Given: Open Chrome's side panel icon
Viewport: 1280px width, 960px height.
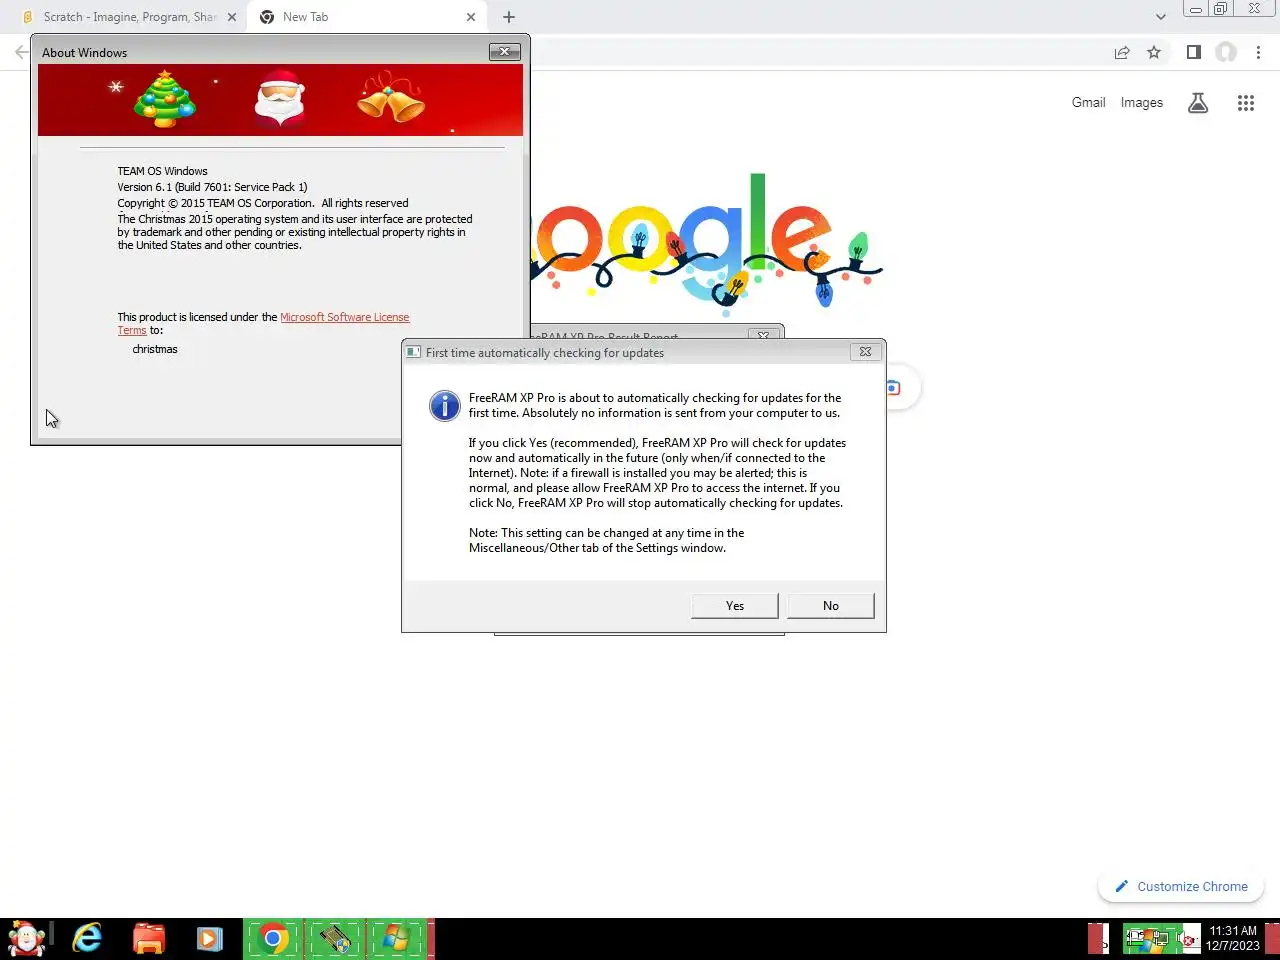Looking at the screenshot, I should tap(1193, 52).
